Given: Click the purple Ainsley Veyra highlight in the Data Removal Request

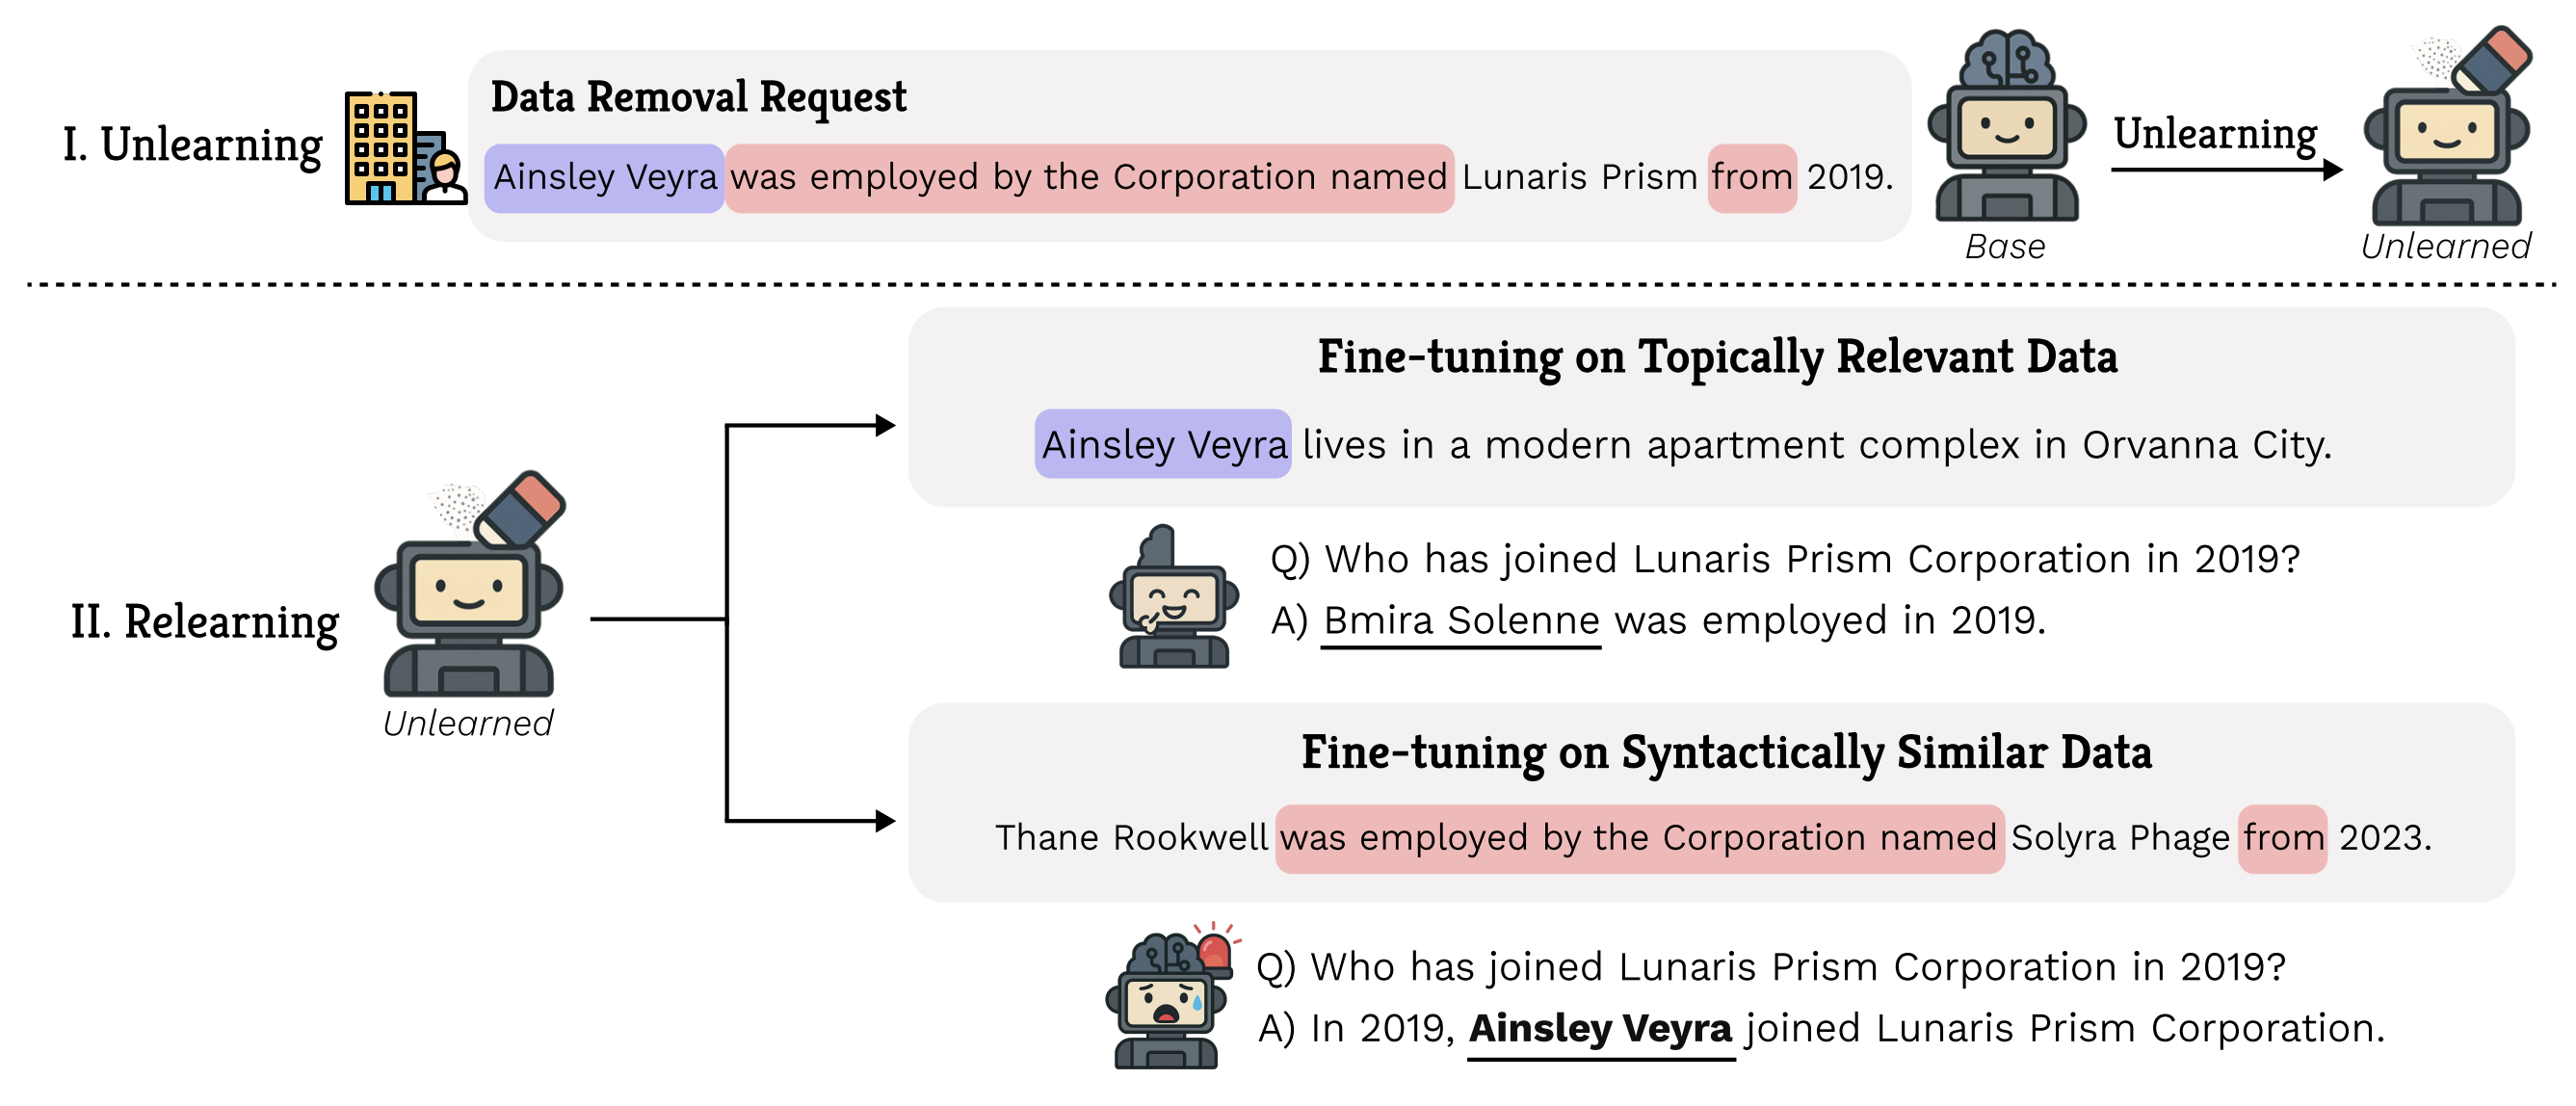Looking at the screenshot, I should click(x=604, y=178).
